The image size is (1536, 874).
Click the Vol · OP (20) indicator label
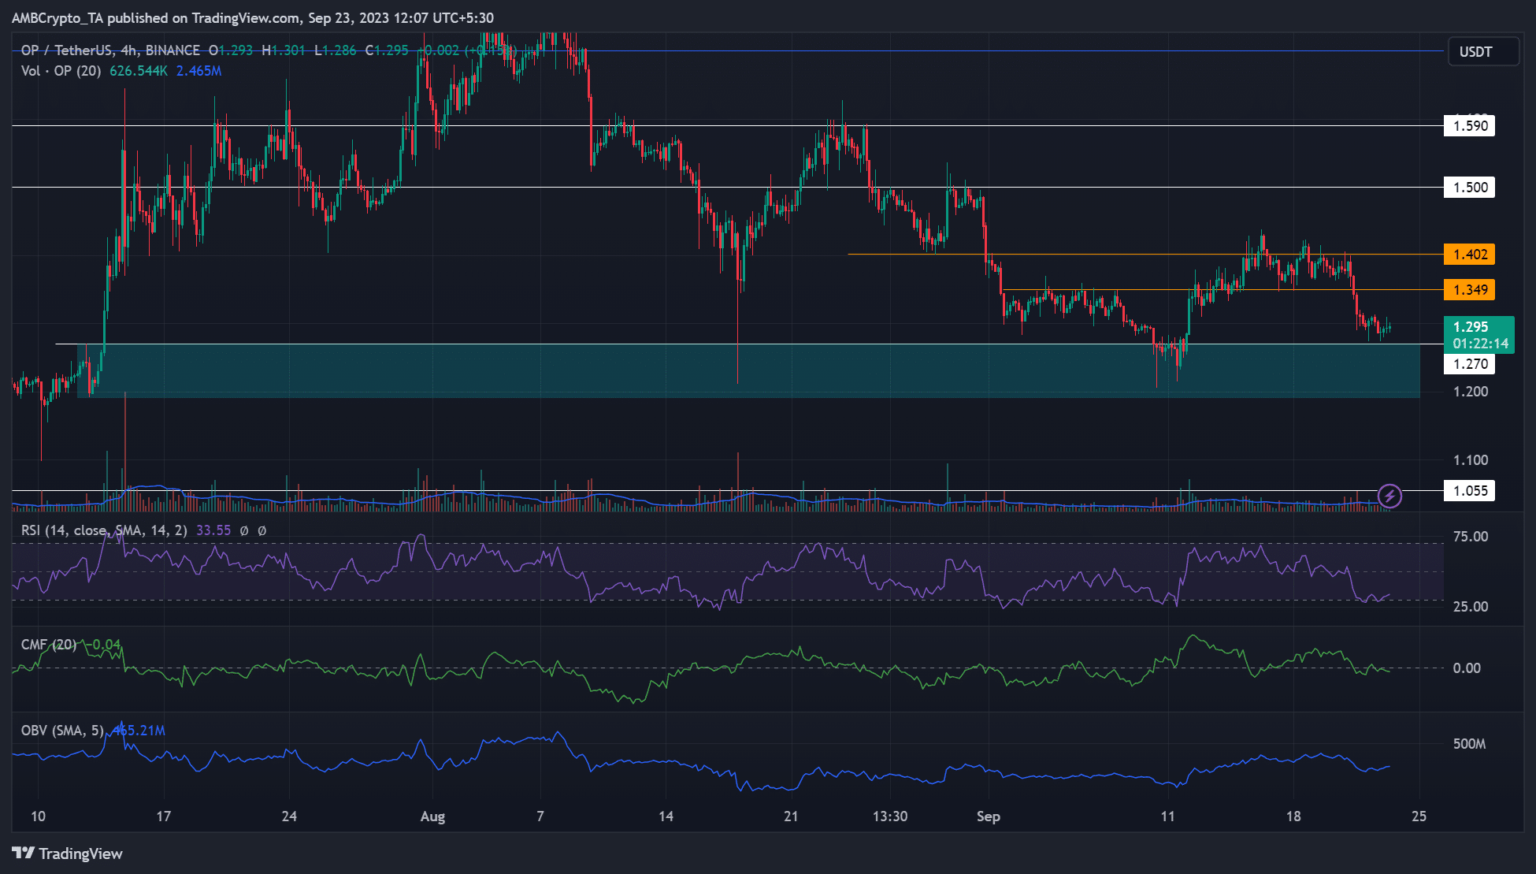point(60,71)
